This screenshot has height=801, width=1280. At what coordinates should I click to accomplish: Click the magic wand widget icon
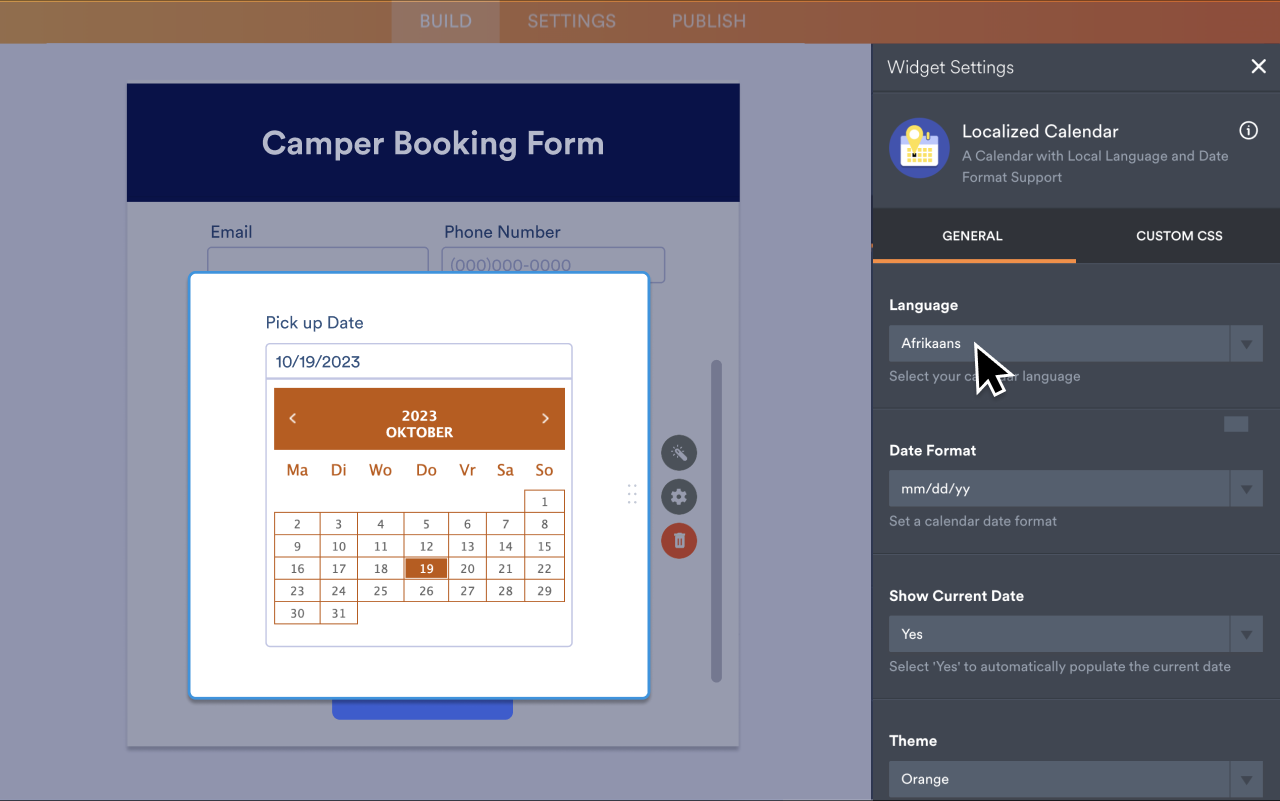point(679,452)
